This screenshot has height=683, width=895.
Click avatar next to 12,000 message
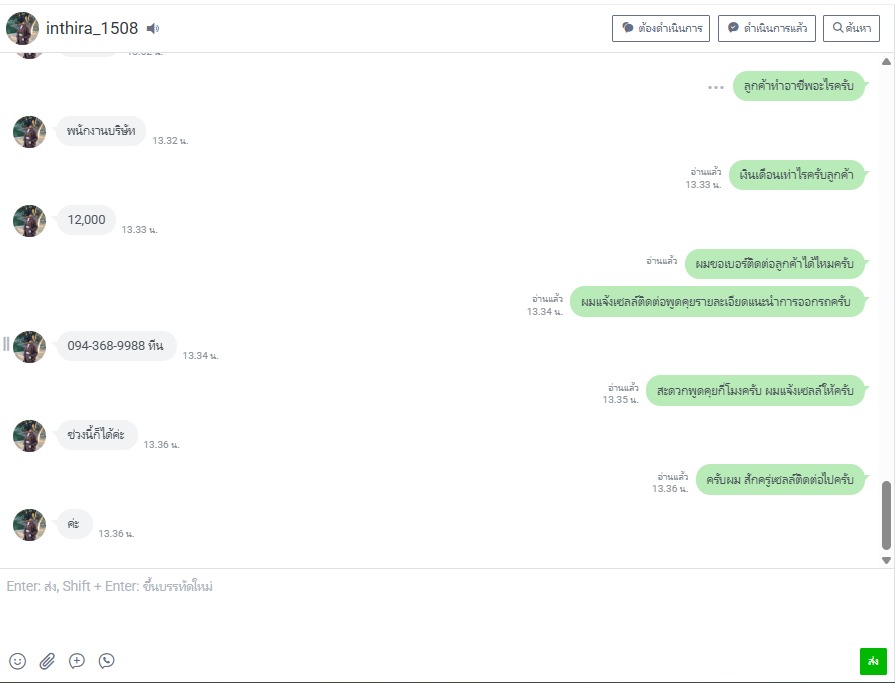[30, 221]
